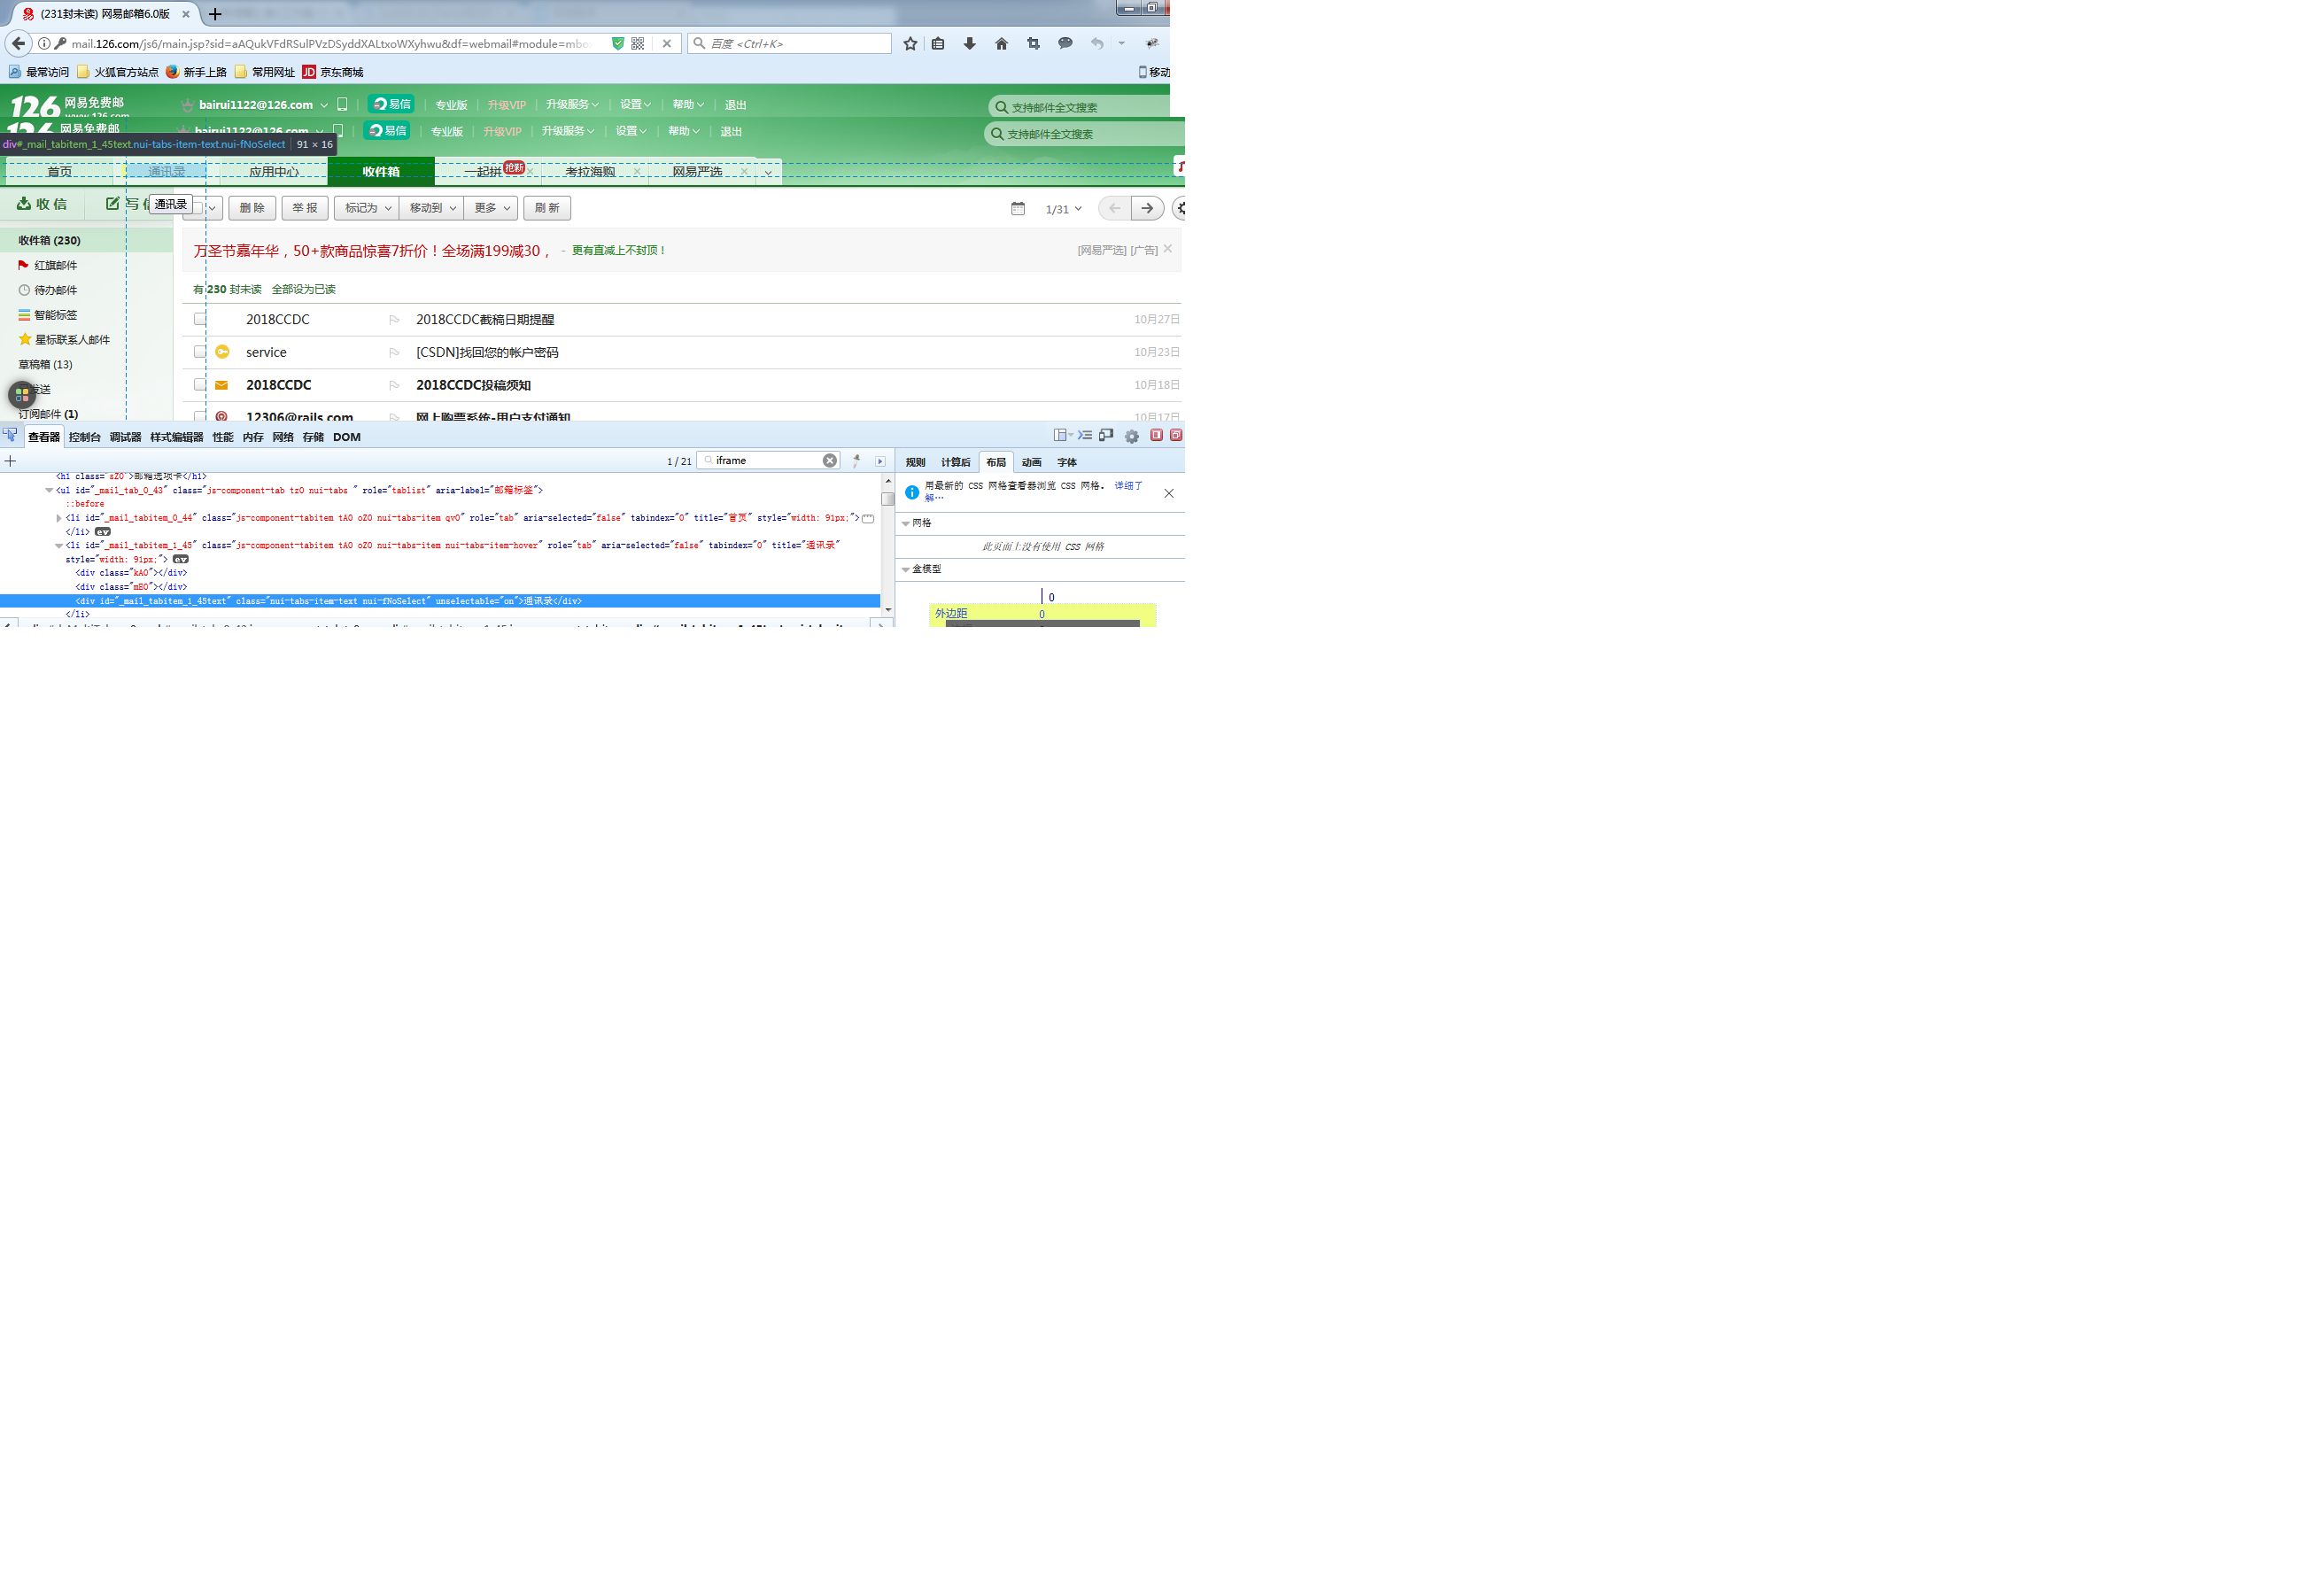
Task: Click the element picker icon in devtools
Action: click(x=10, y=435)
